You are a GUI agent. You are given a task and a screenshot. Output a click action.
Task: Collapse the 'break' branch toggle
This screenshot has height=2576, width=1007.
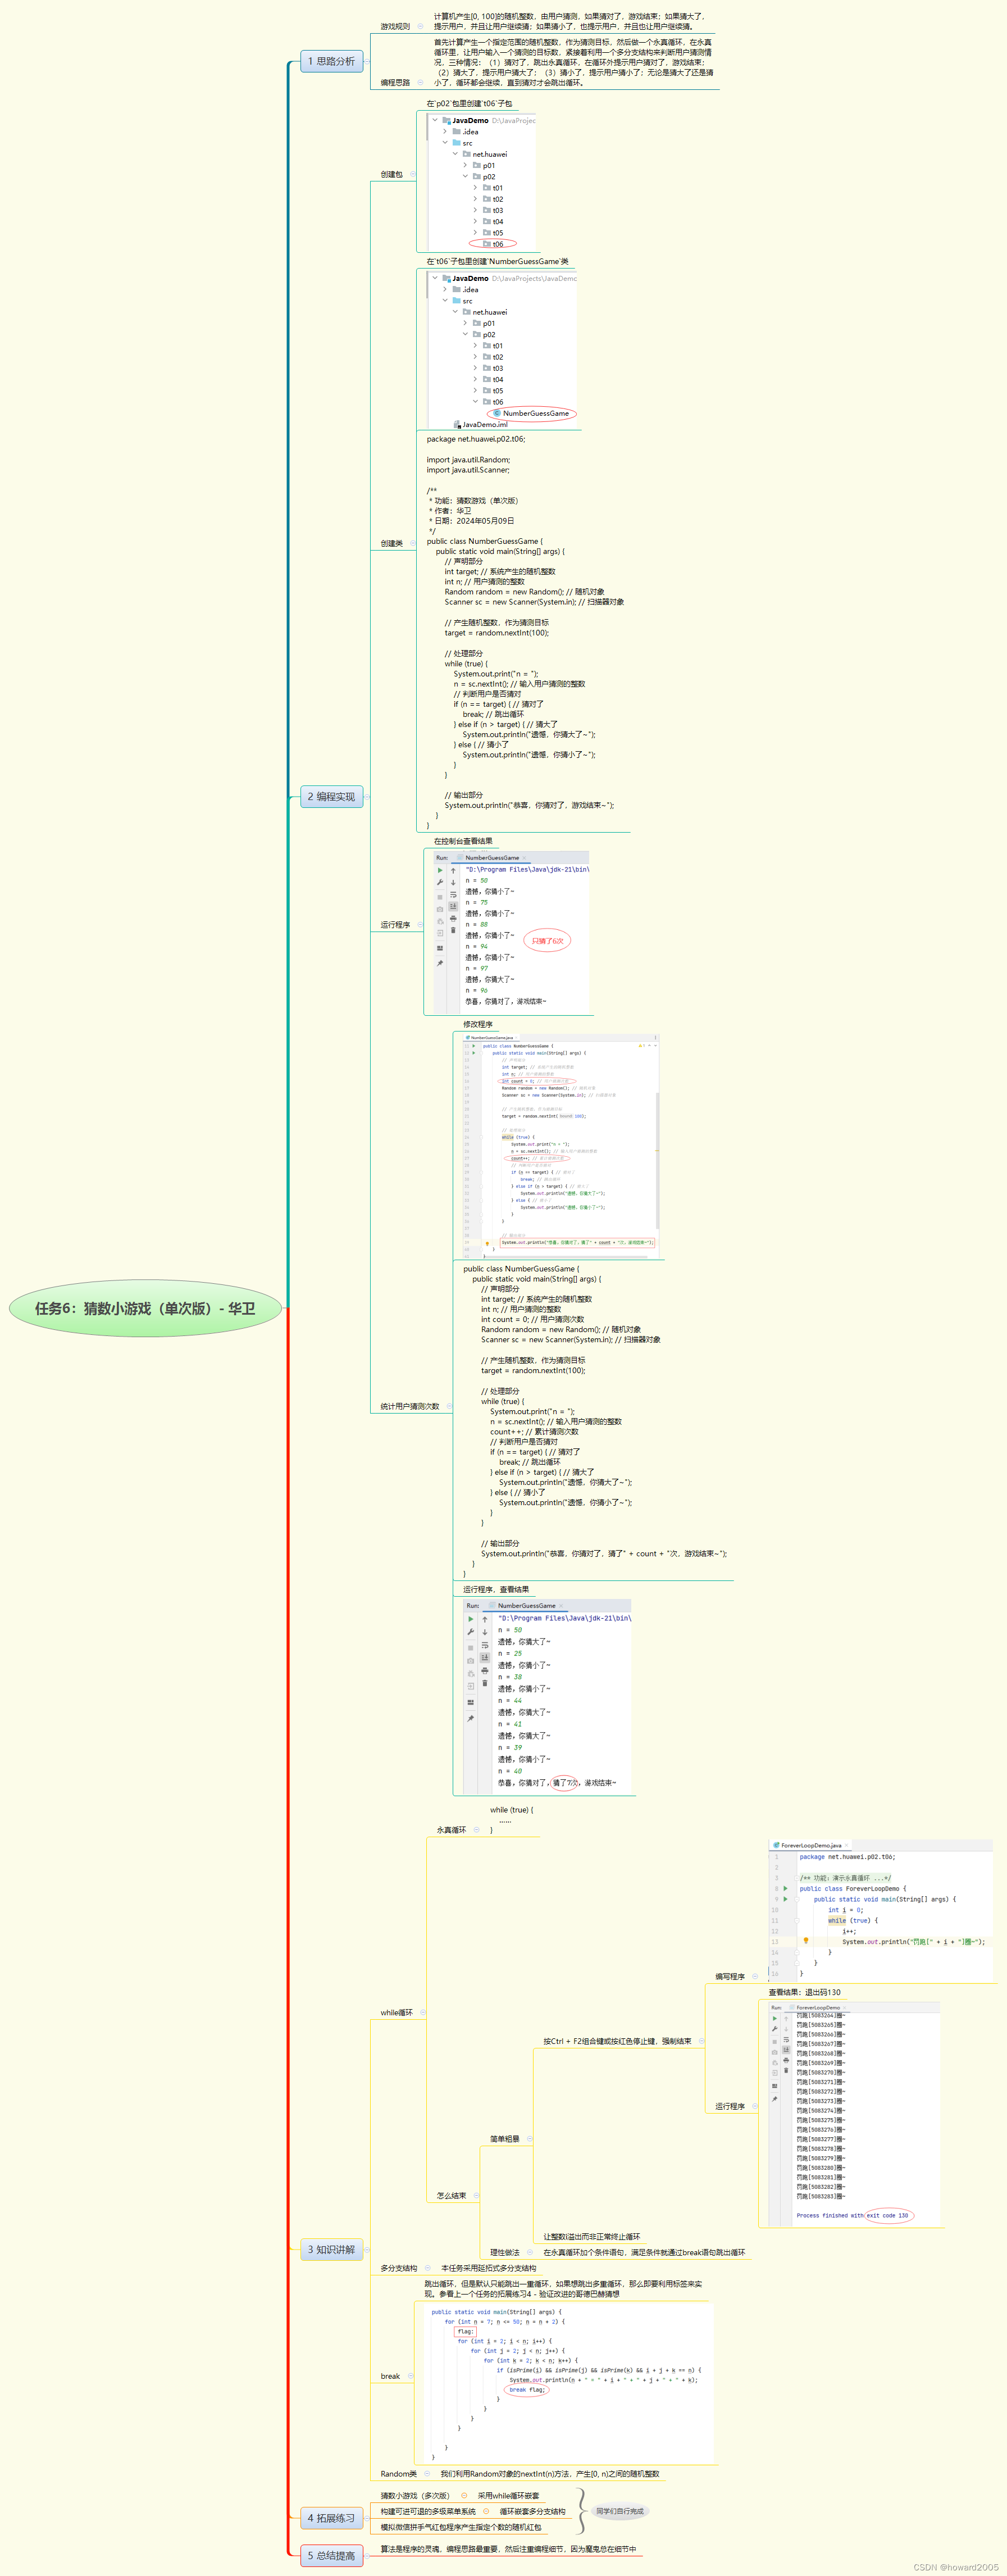point(410,2376)
